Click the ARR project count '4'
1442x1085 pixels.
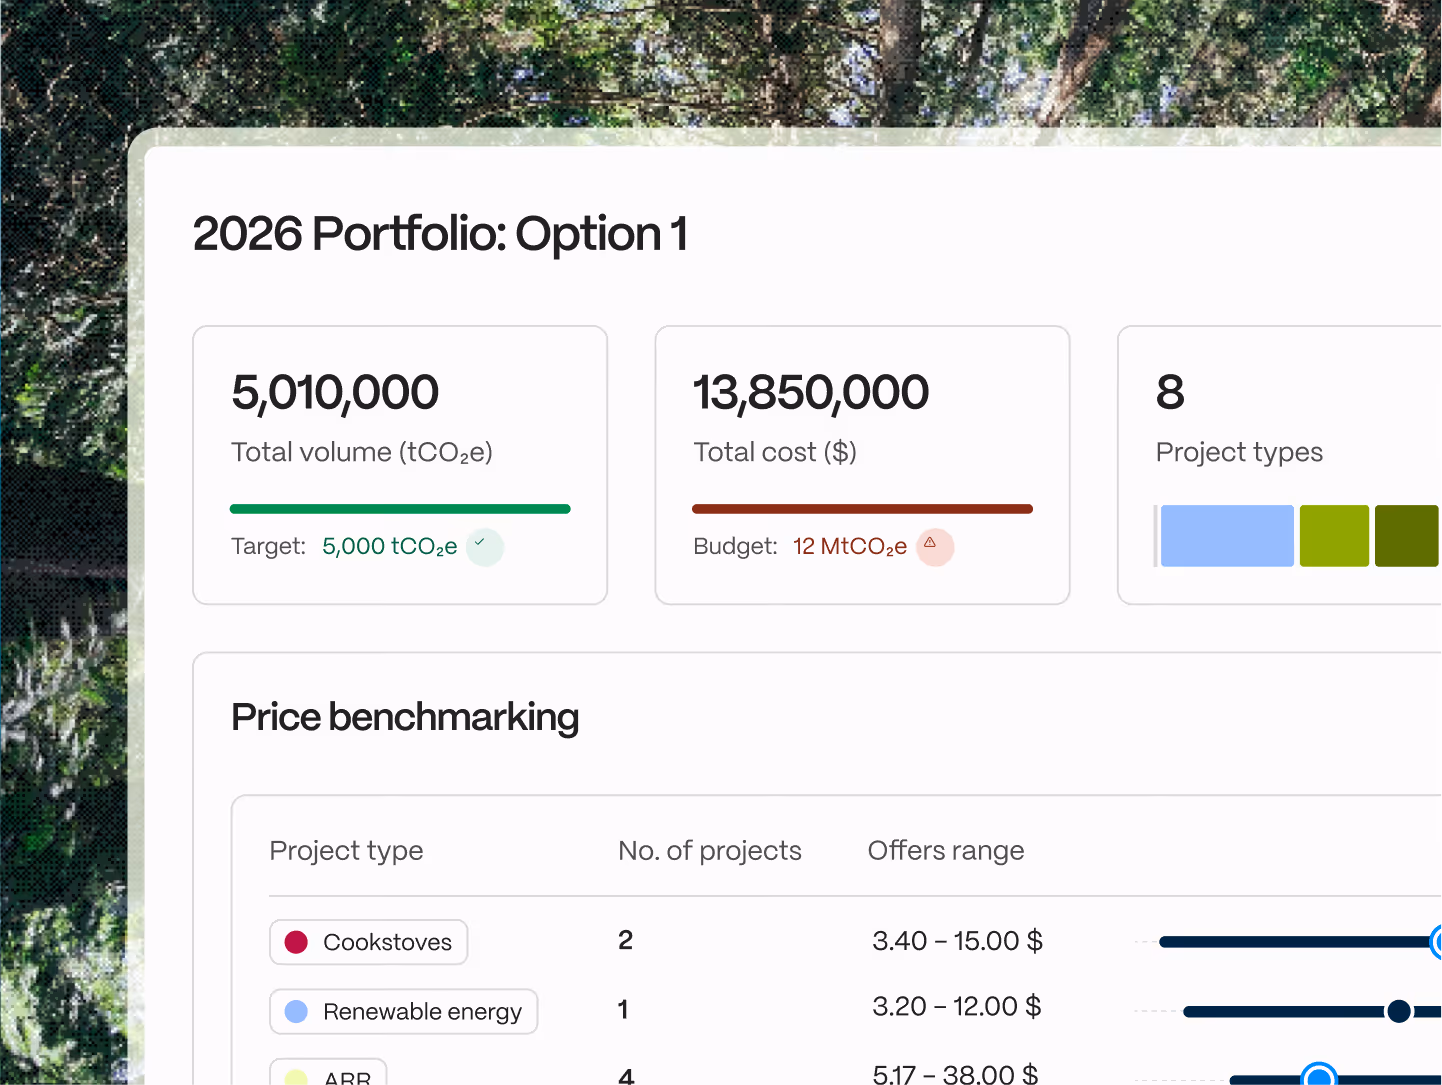click(626, 1076)
